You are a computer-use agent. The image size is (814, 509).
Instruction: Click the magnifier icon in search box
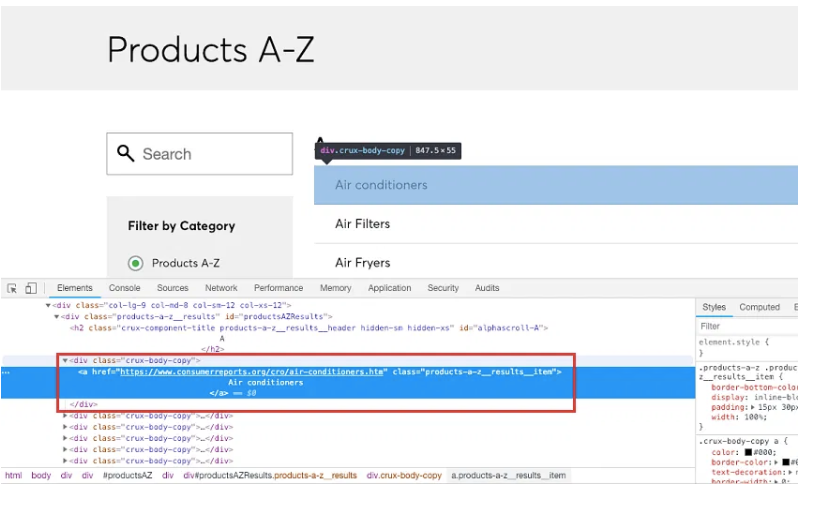click(126, 153)
